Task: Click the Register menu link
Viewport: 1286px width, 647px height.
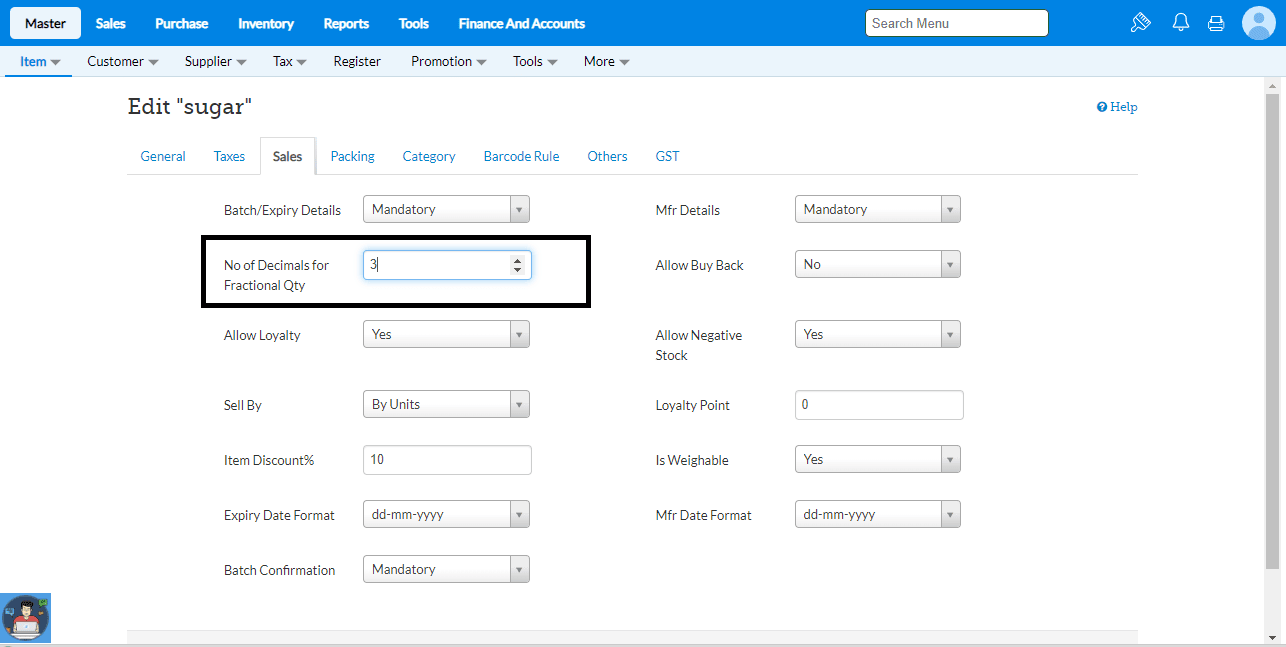Action: (x=357, y=61)
